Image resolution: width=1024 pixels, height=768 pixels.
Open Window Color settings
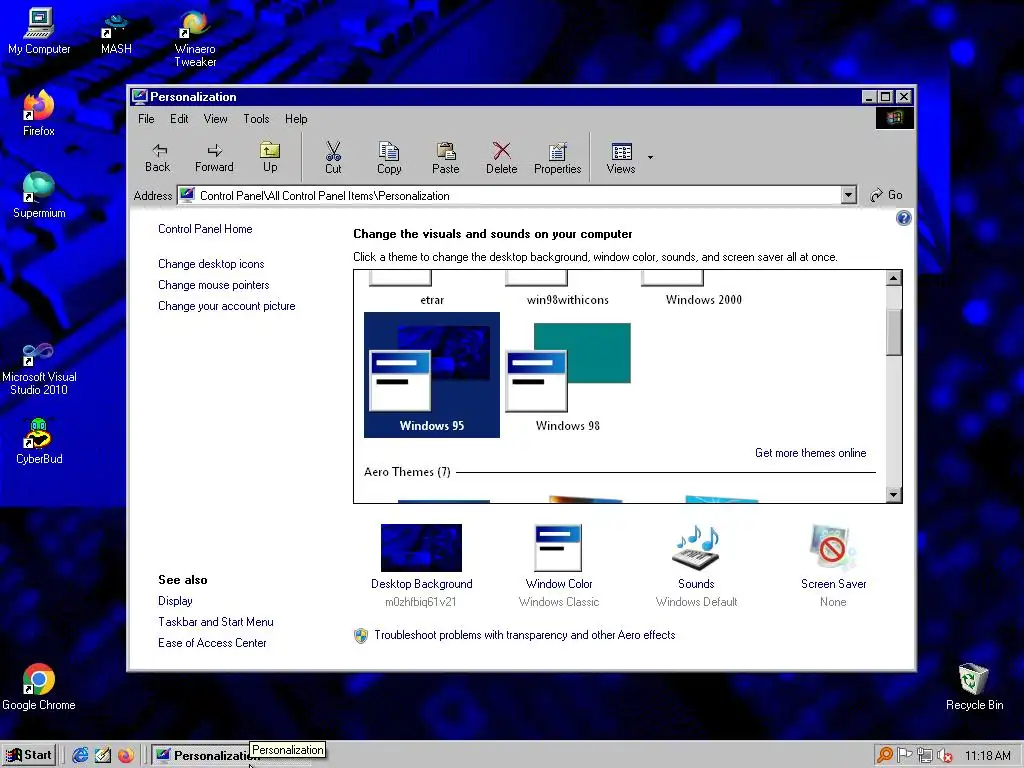[558, 566]
